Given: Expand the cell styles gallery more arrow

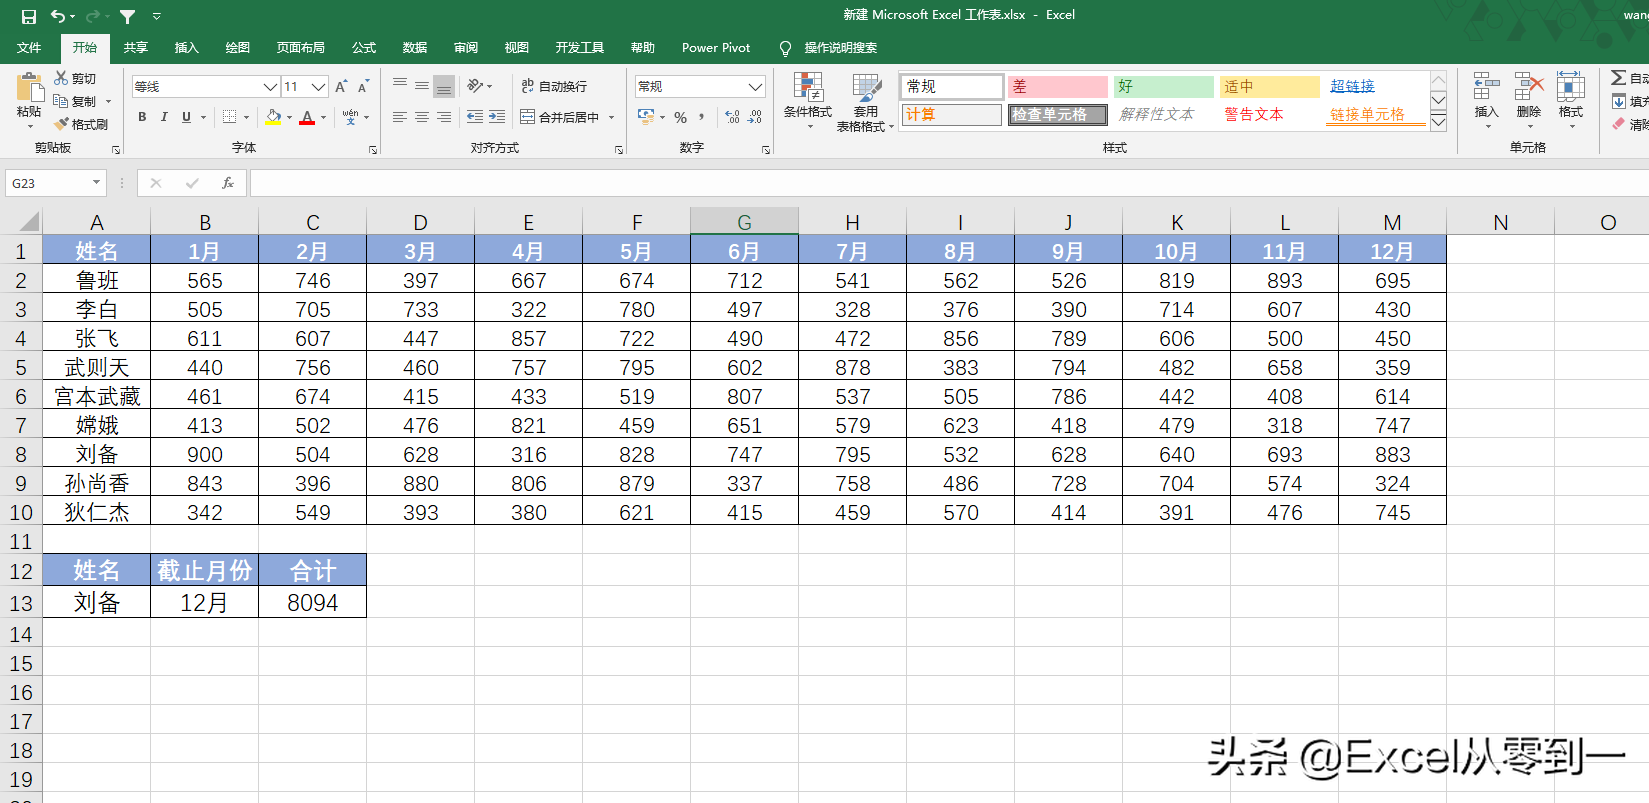Looking at the screenshot, I should (1438, 122).
